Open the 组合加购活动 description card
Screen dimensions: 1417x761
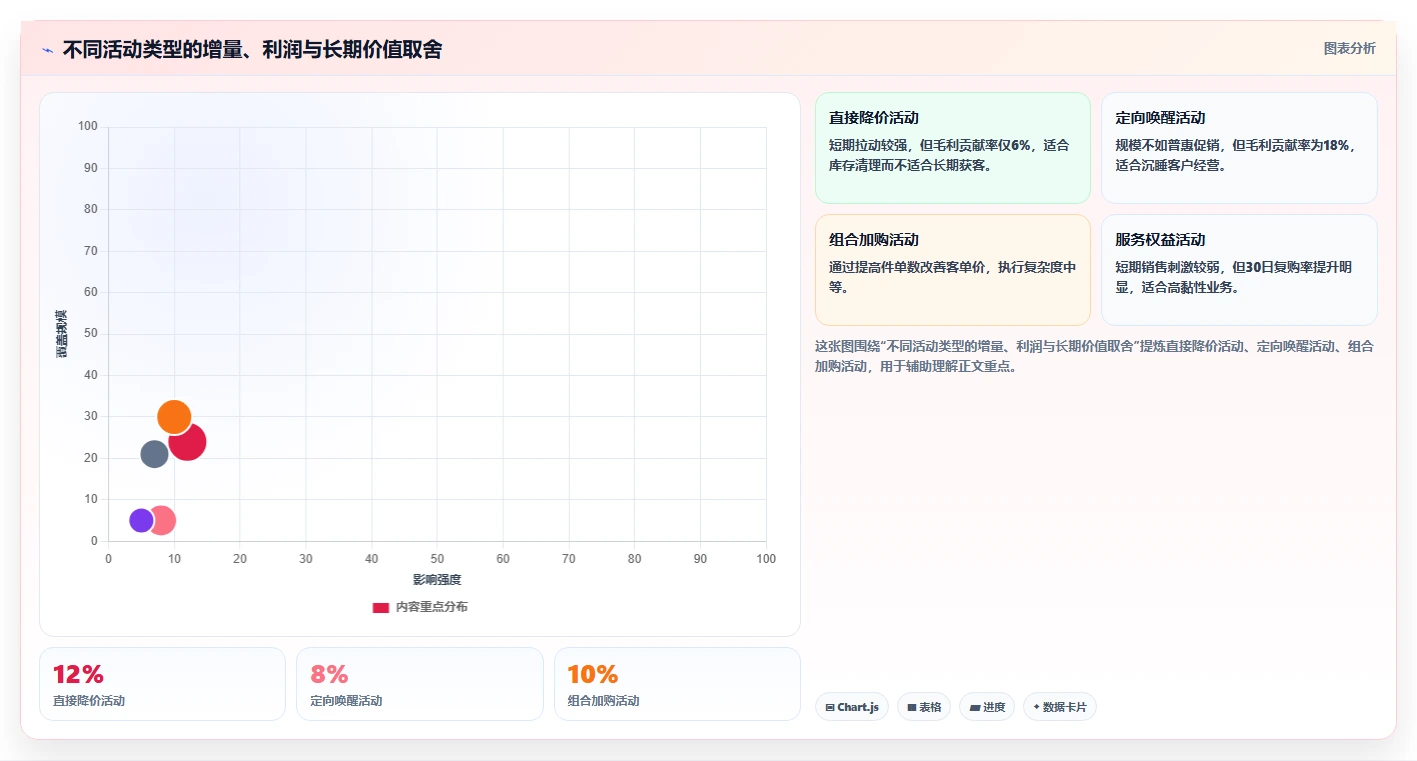pos(952,270)
